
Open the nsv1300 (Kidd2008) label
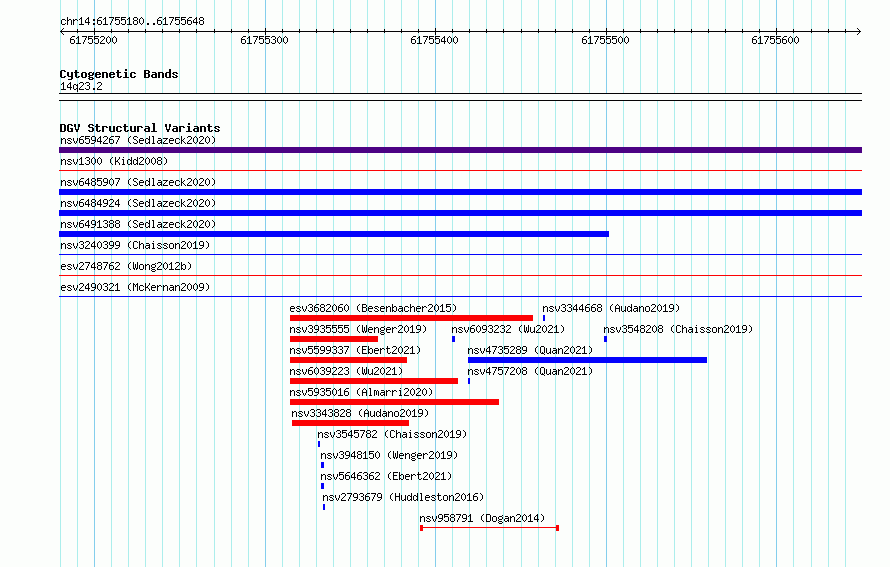114,161
